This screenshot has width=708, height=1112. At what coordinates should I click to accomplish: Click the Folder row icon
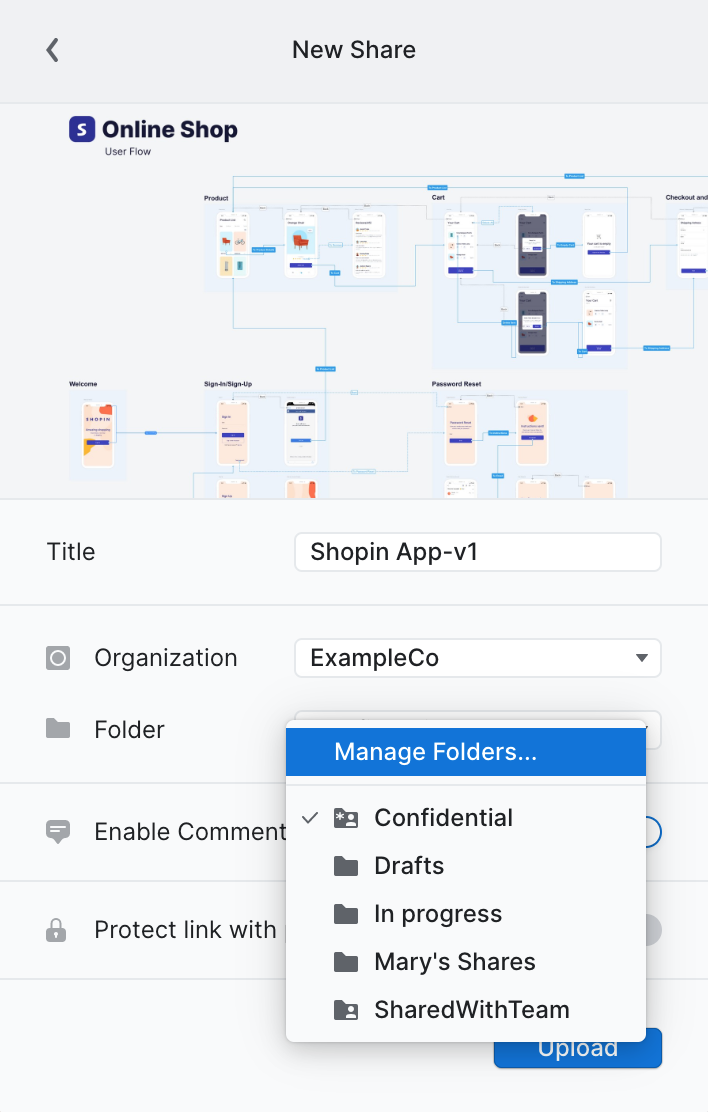[58, 728]
